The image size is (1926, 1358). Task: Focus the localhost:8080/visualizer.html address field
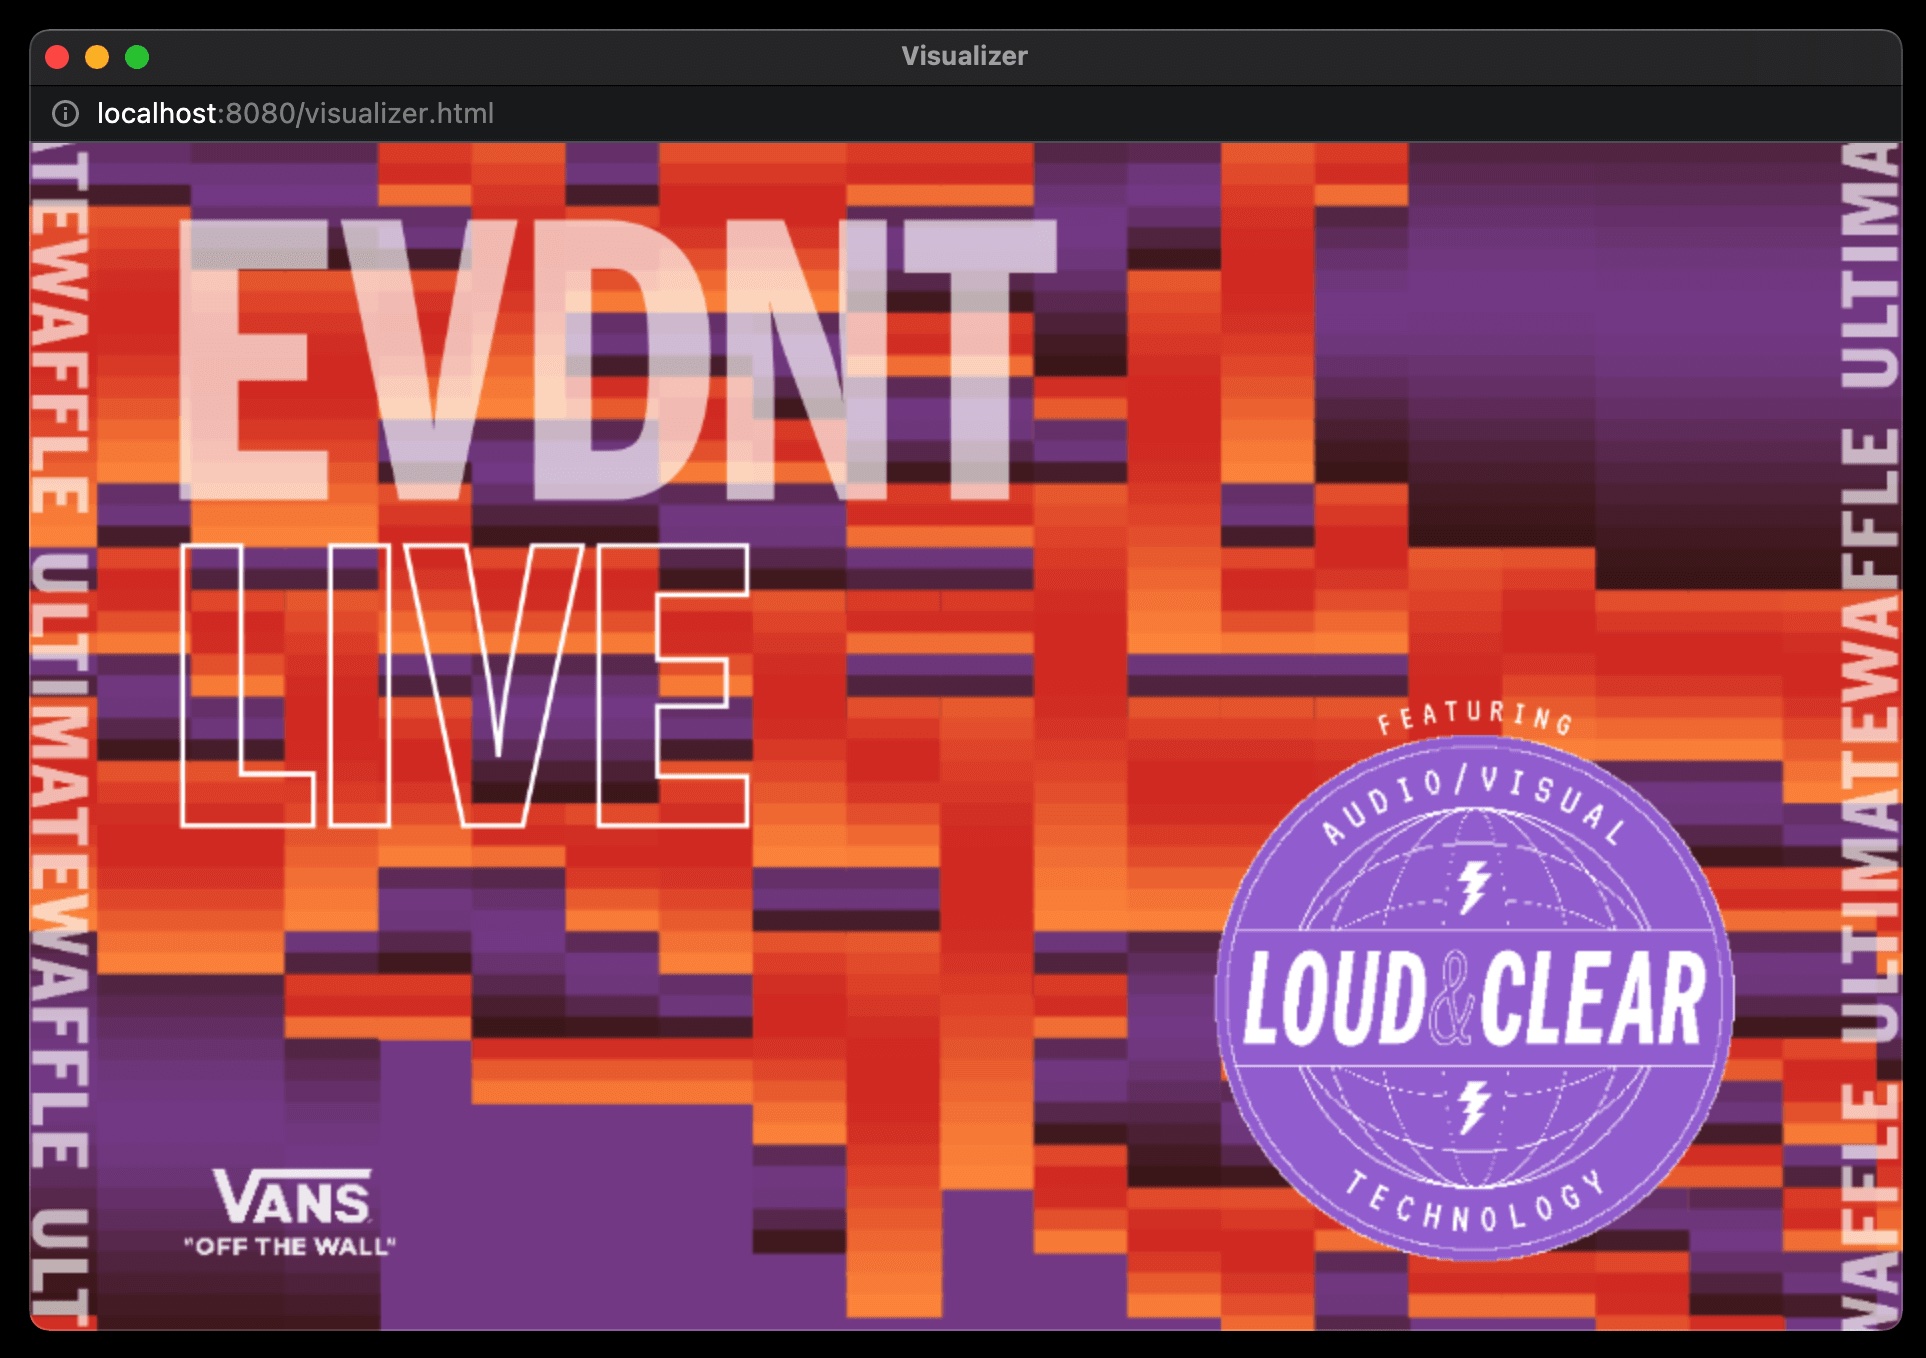295,114
